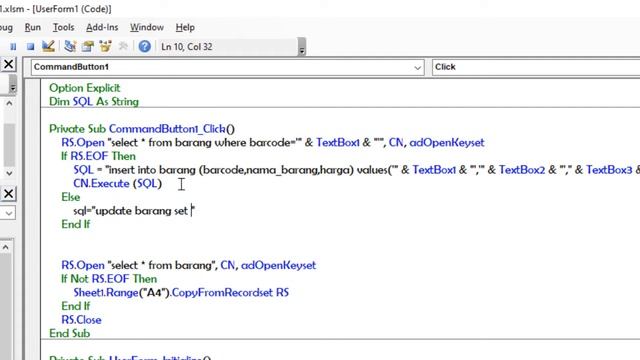This screenshot has width=640, height=360.
Task: Click the If RS.EOF Then line
Action: point(98,156)
